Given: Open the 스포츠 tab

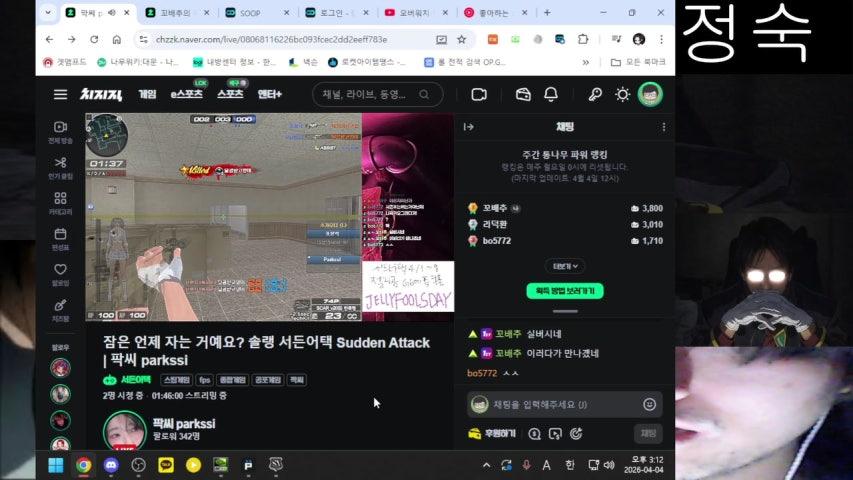Looking at the screenshot, I should point(230,94).
